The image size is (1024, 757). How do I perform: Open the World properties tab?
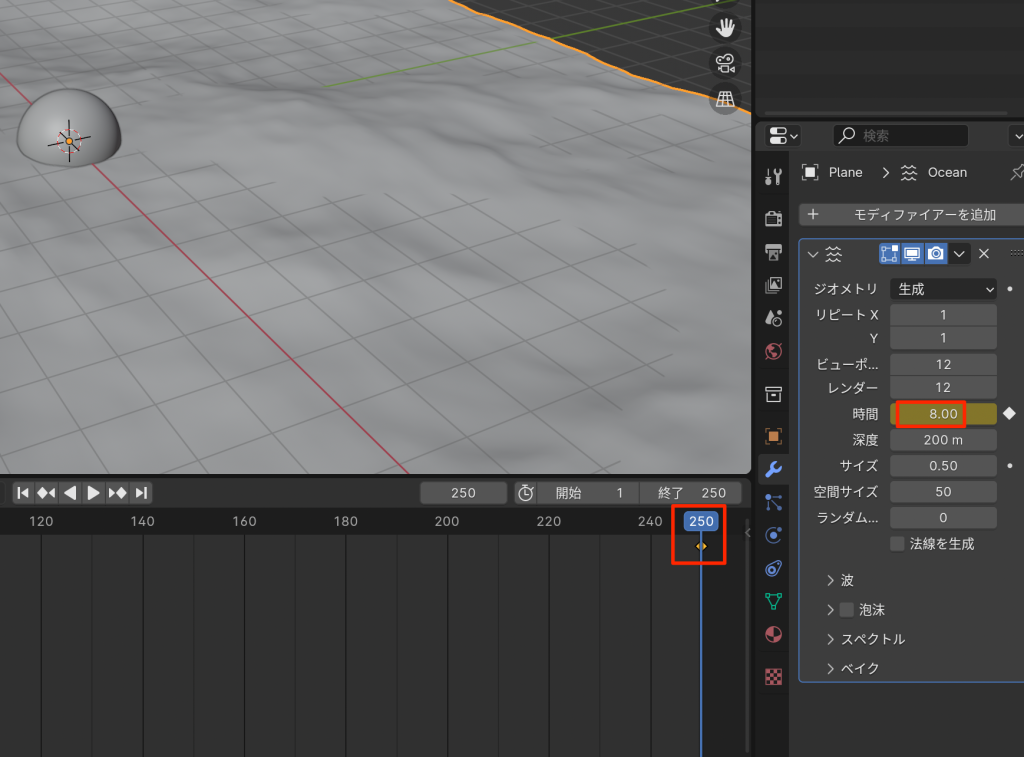[773, 351]
